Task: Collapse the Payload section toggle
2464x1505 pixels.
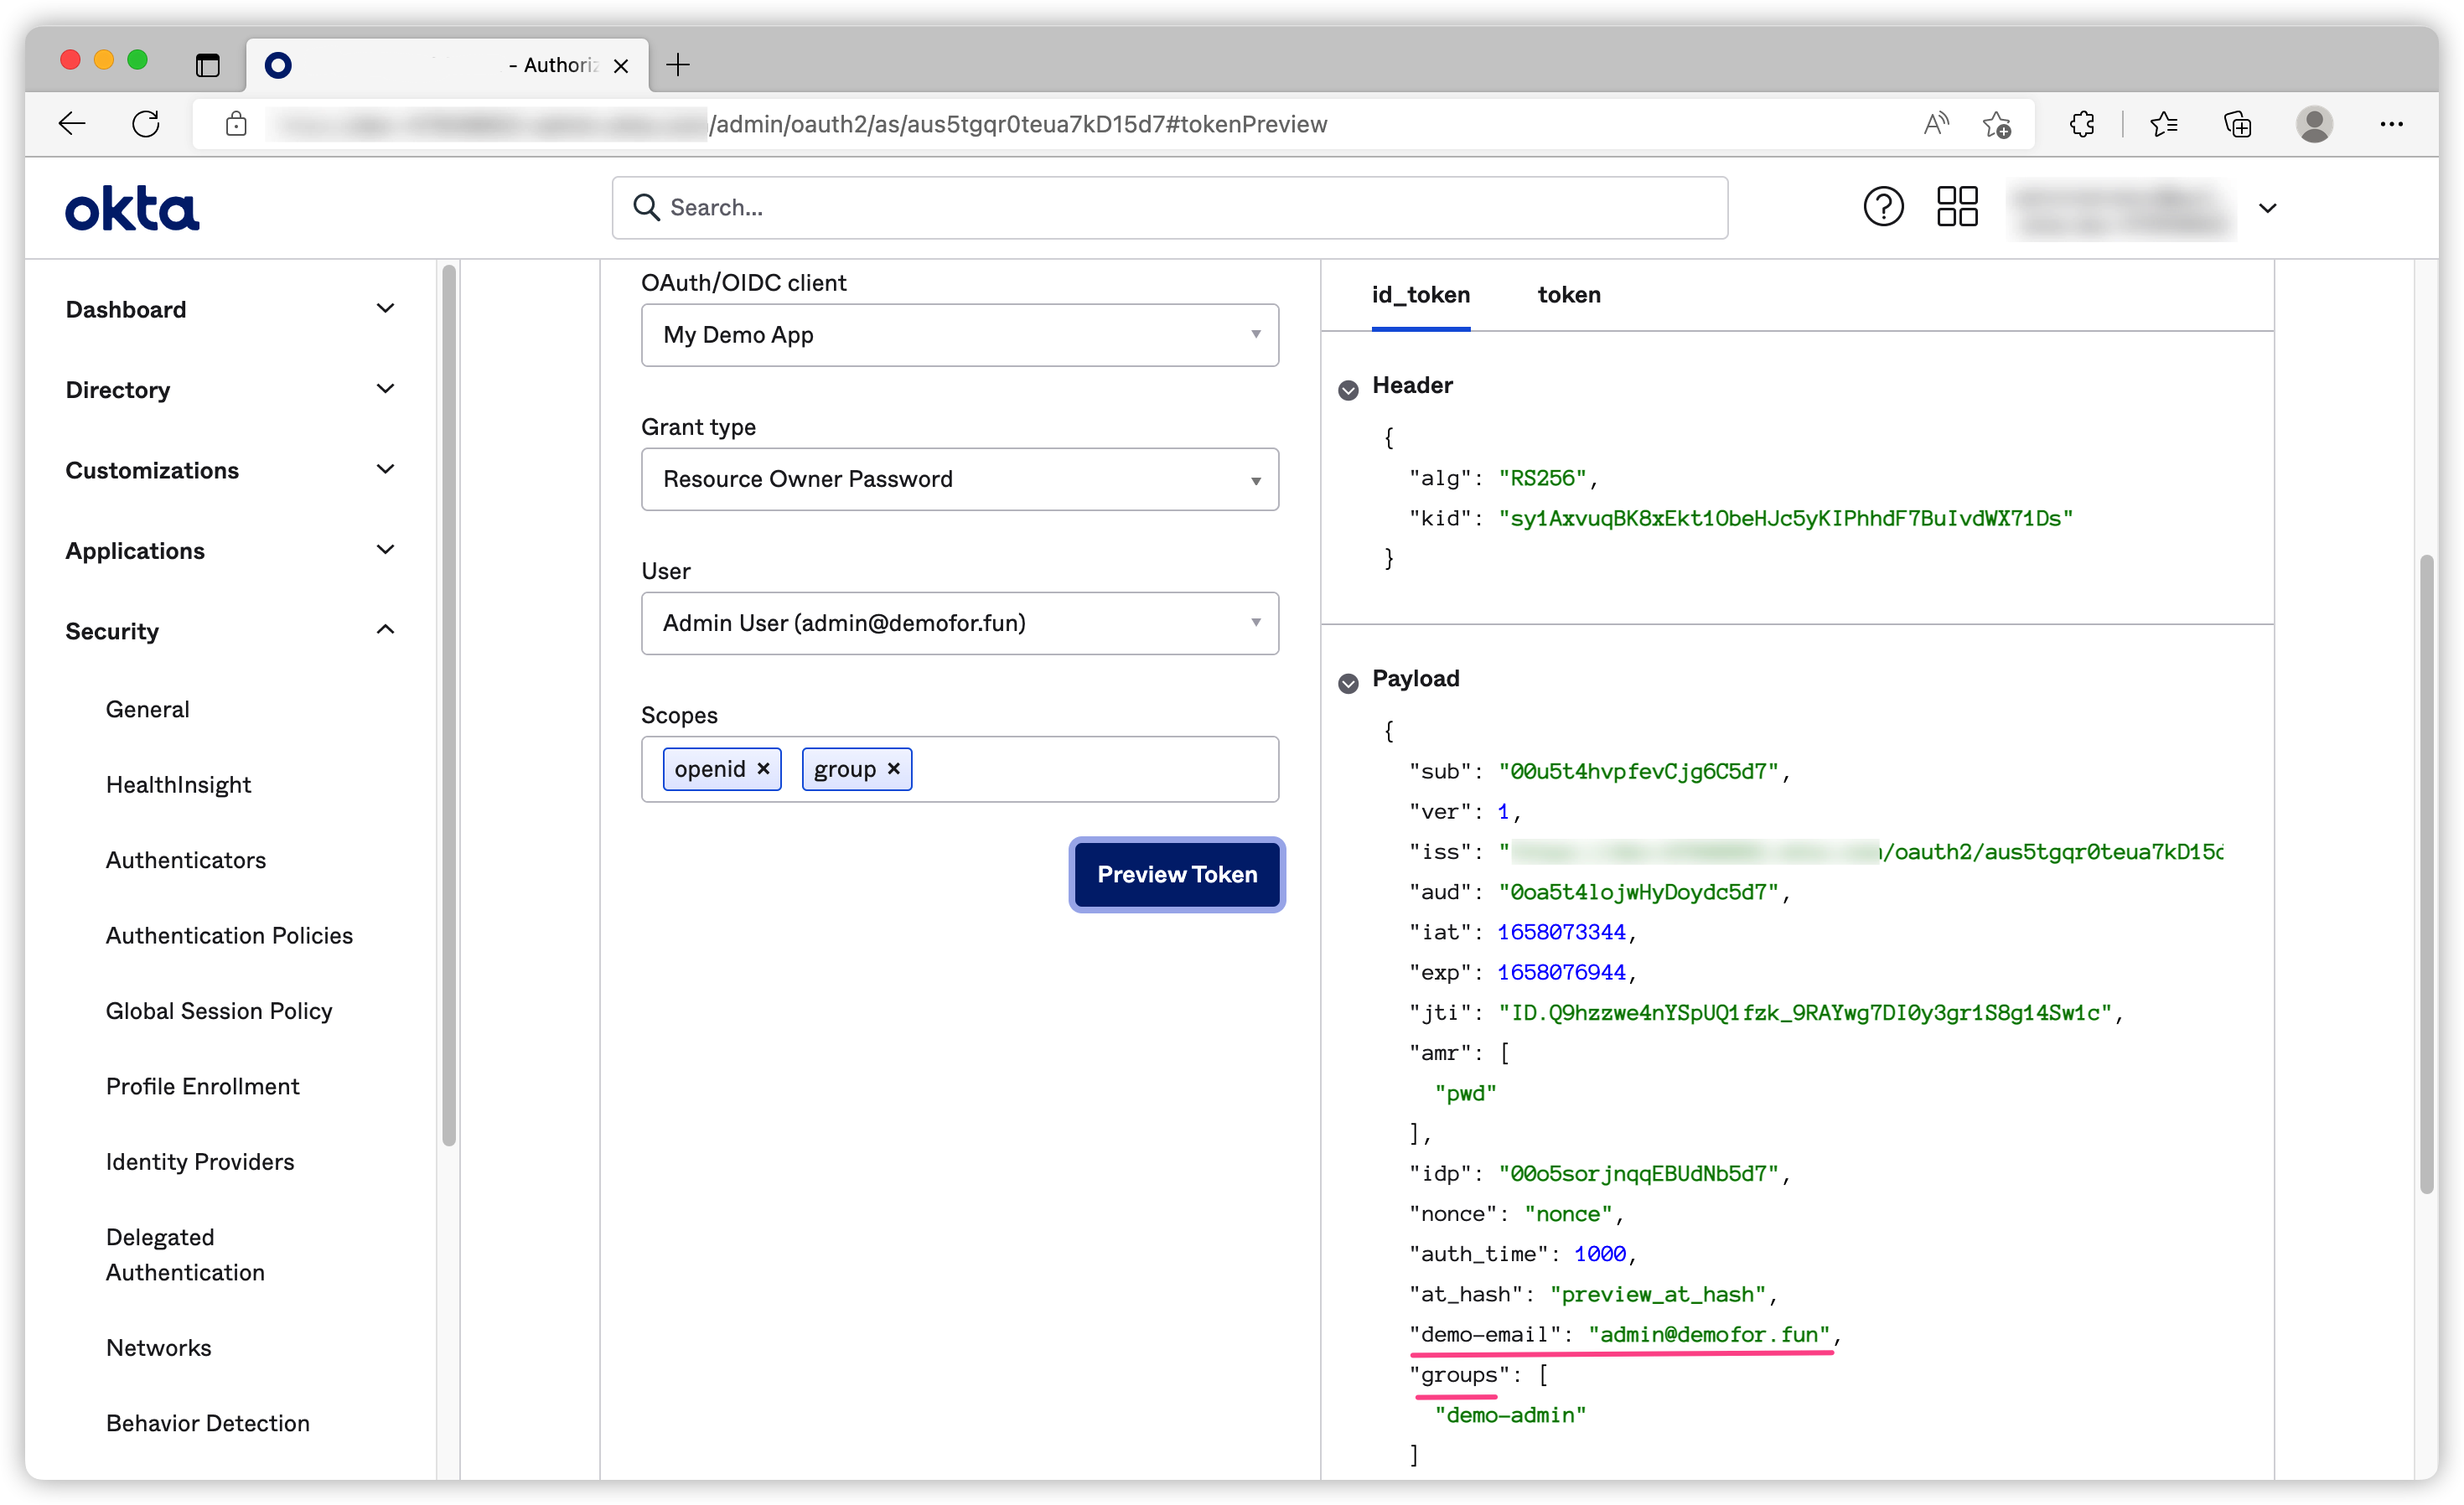Action: click(1348, 682)
